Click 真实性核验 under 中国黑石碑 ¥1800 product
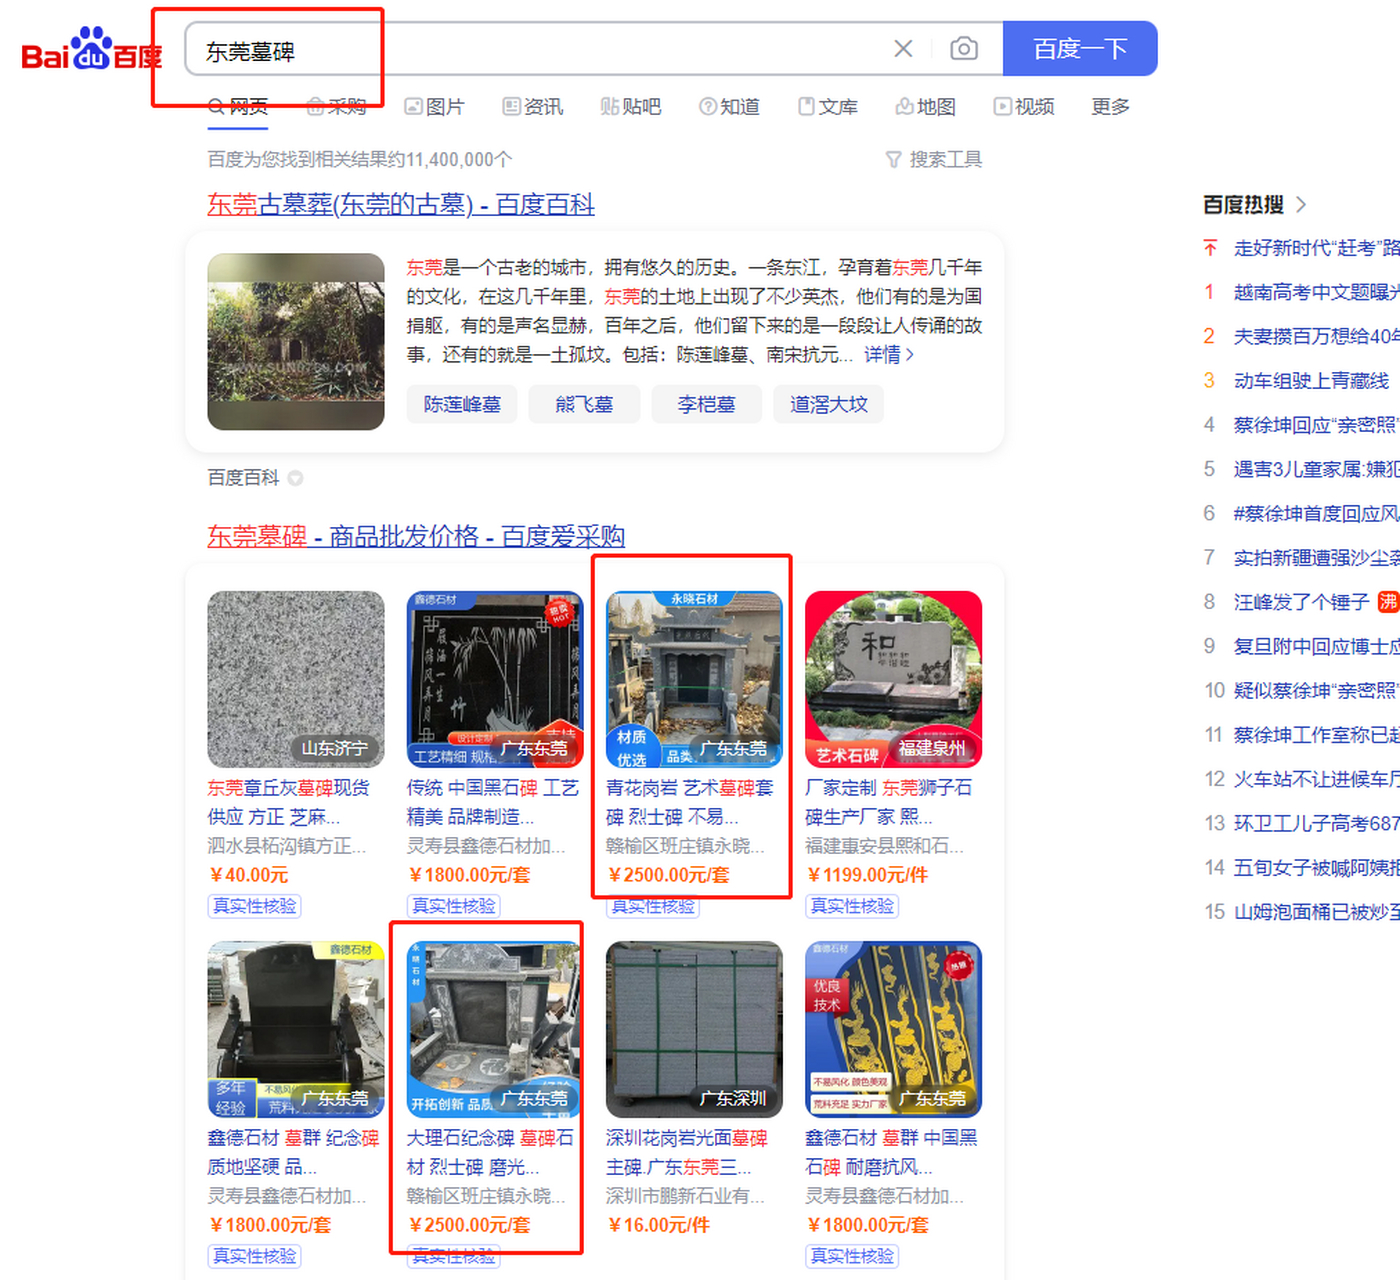 click(x=852, y=1256)
